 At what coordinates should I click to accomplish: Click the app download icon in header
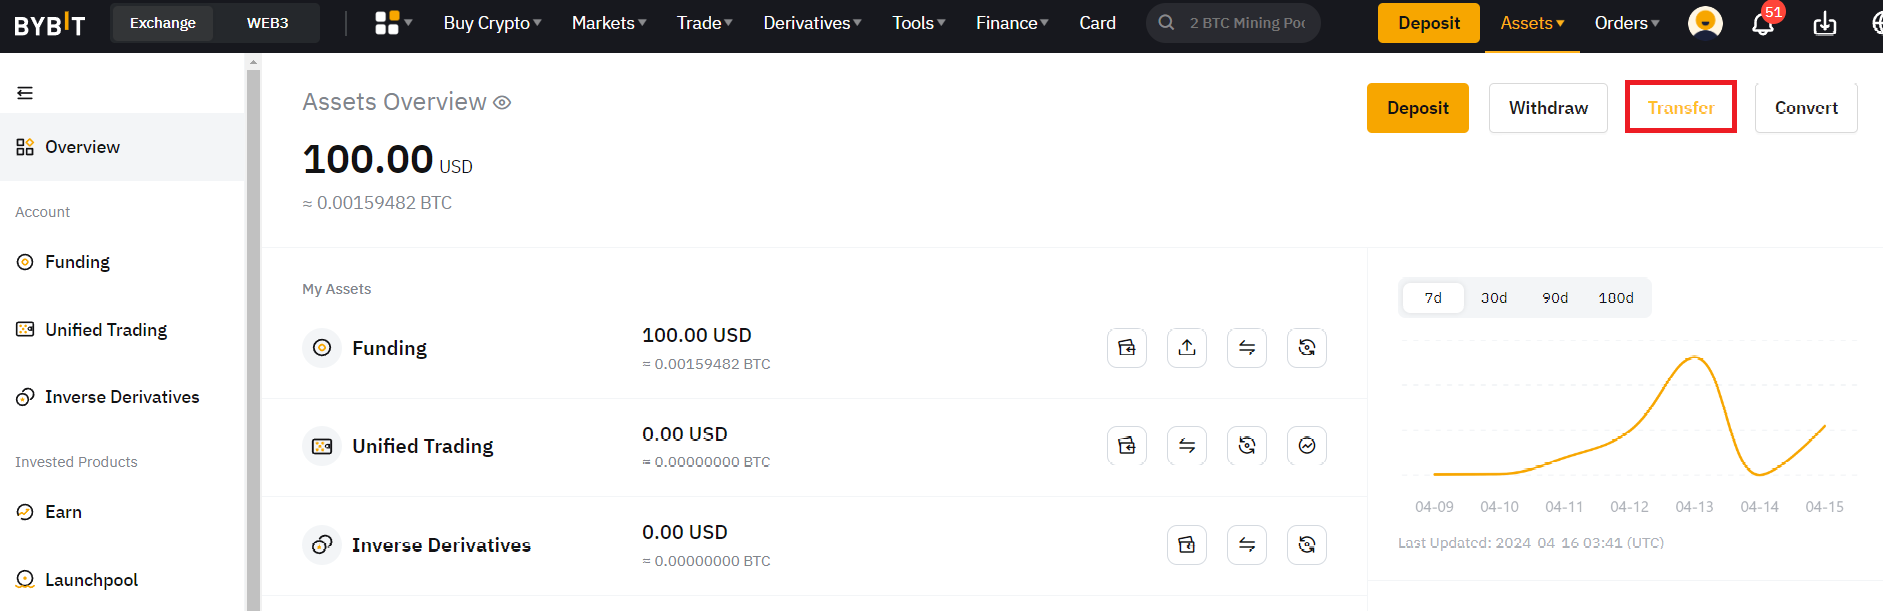pyautogui.click(x=1825, y=23)
